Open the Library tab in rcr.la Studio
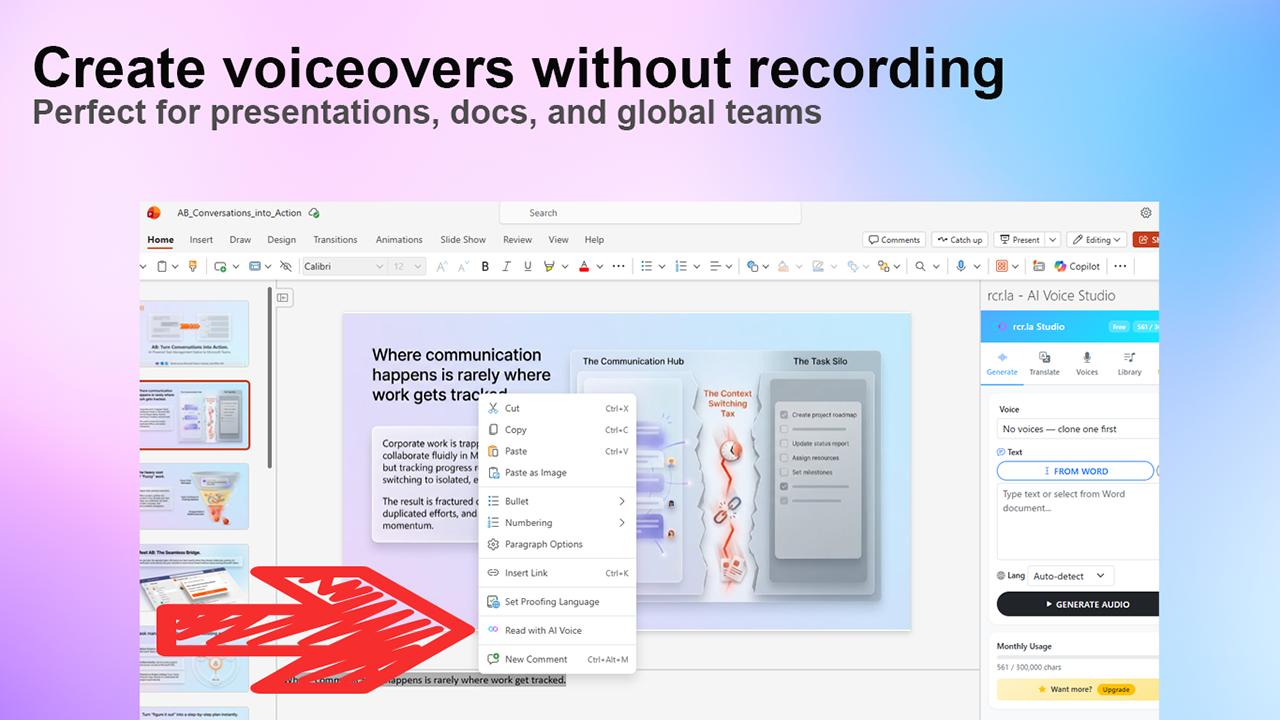1280x720 pixels. (x=1129, y=364)
